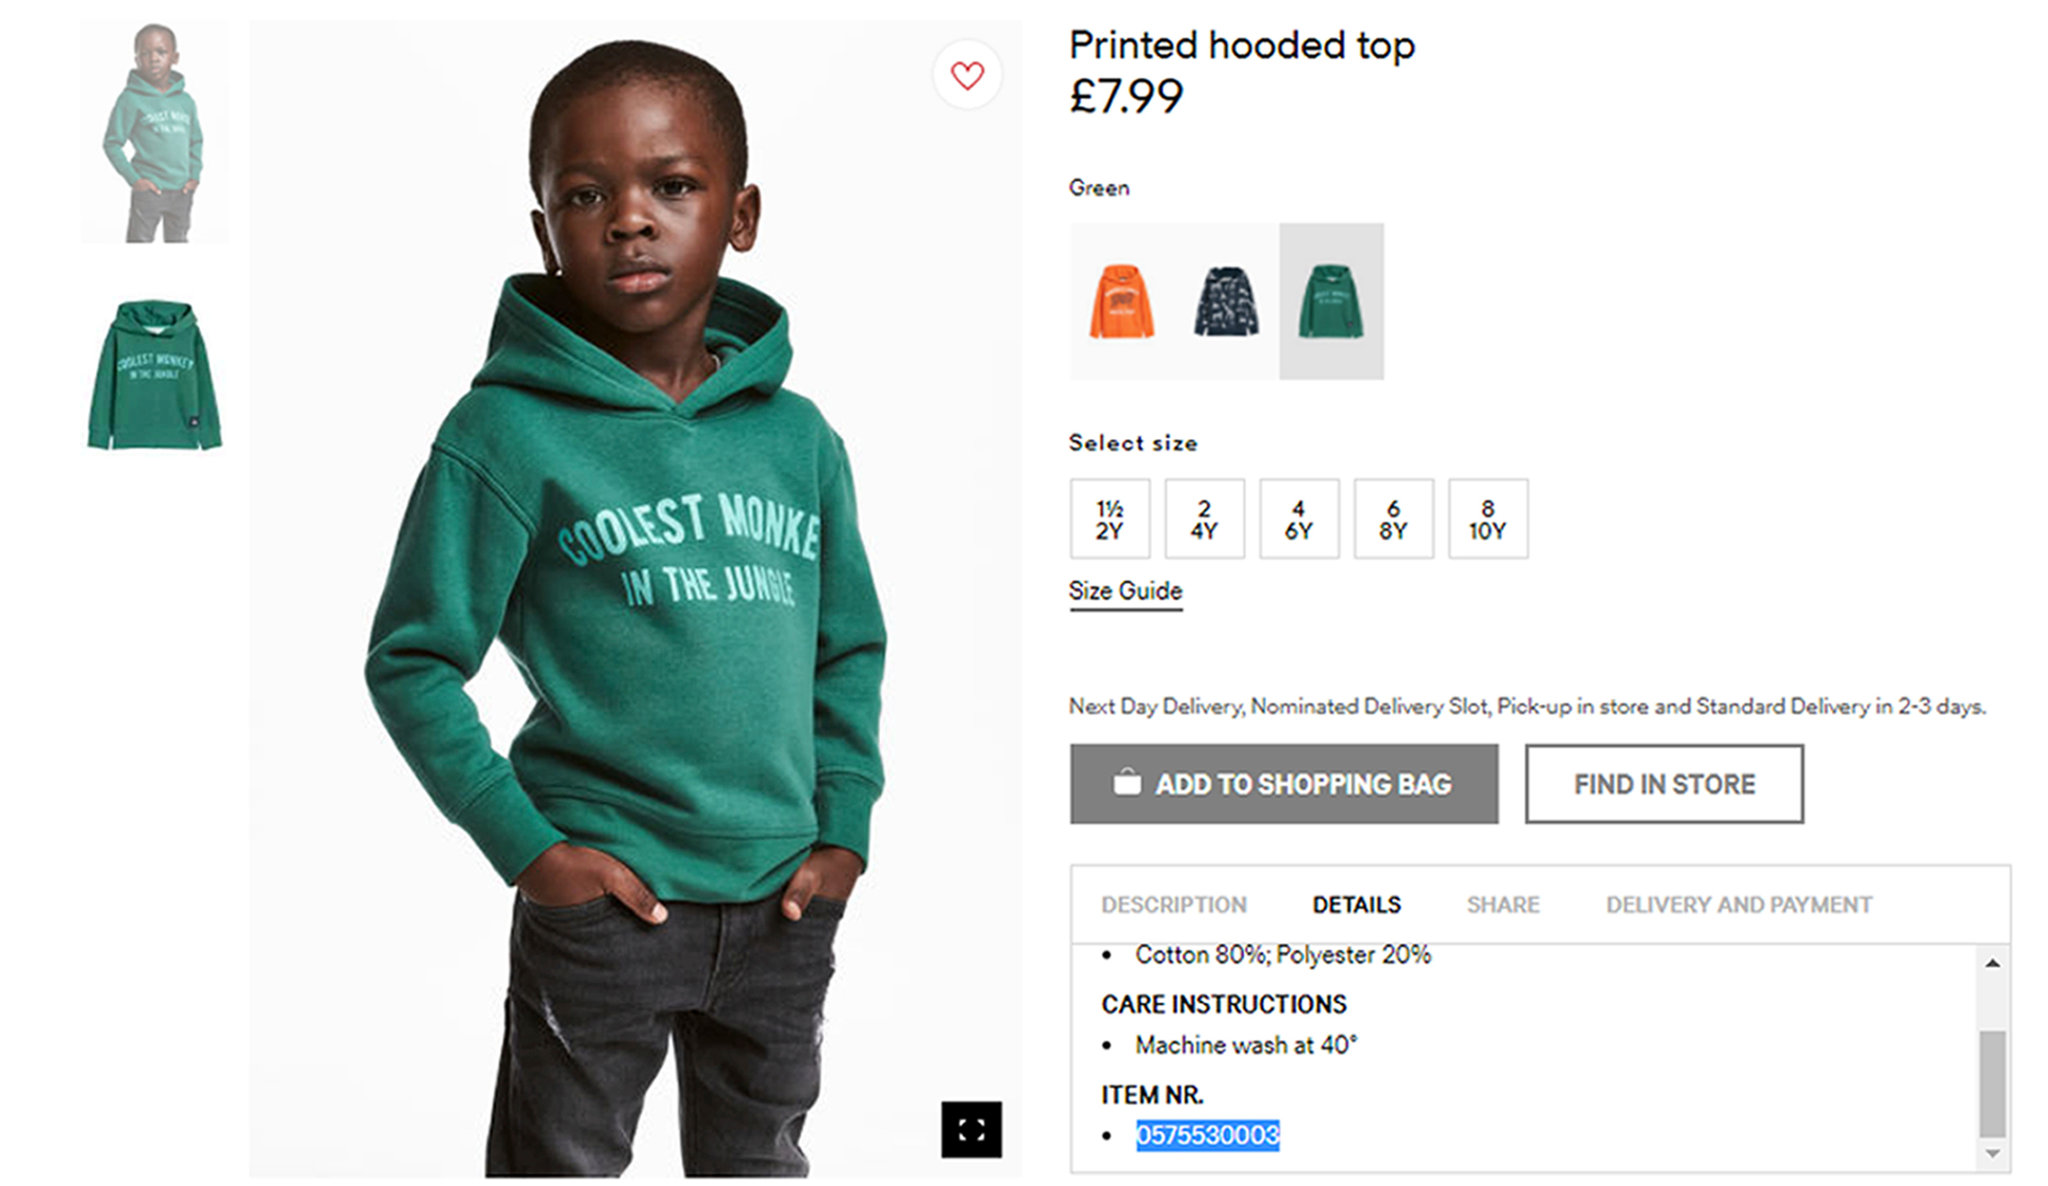Choose size 8-10Y
The height and width of the screenshot is (1186, 2048).
(x=1487, y=519)
